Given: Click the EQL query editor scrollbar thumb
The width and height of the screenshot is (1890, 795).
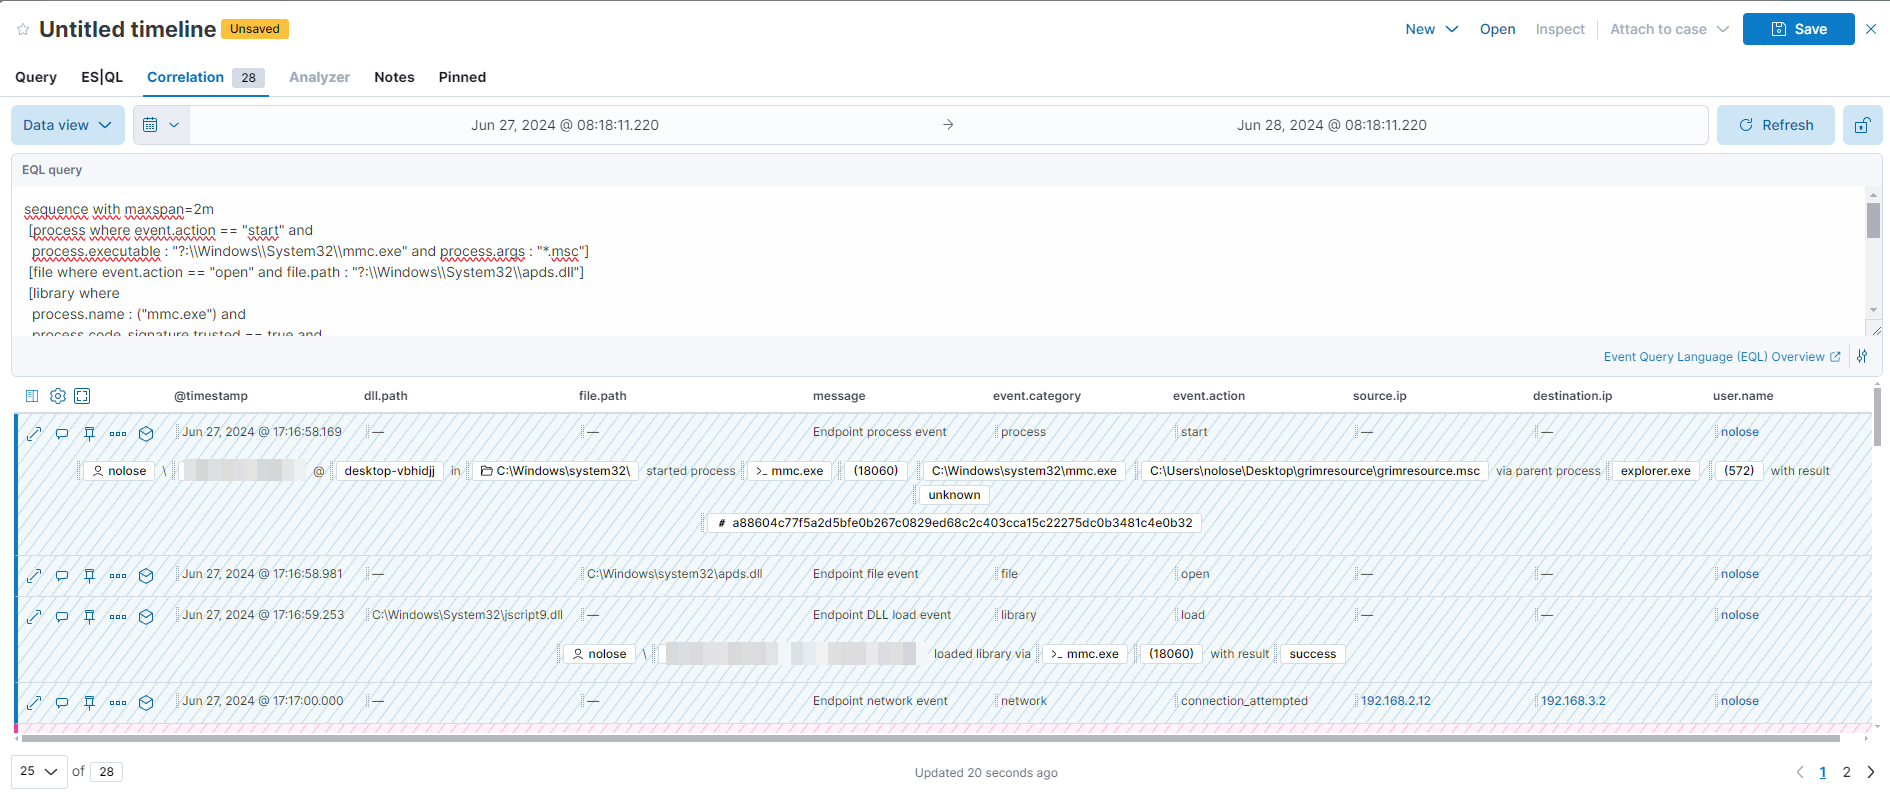Looking at the screenshot, I should pyautogui.click(x=1873, y=220).
